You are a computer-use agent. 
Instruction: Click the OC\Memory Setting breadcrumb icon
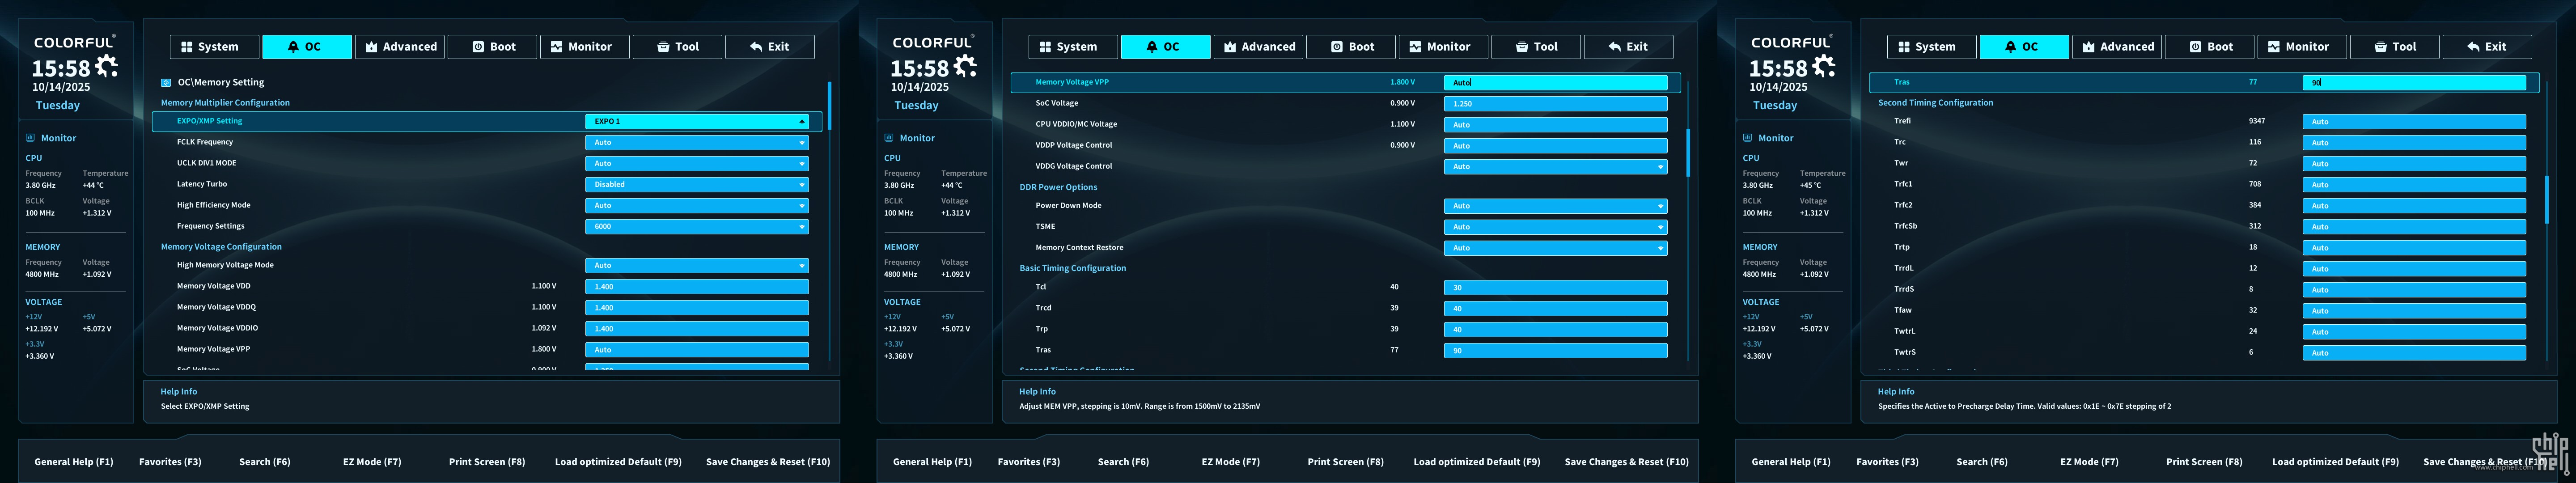[166, 83]
